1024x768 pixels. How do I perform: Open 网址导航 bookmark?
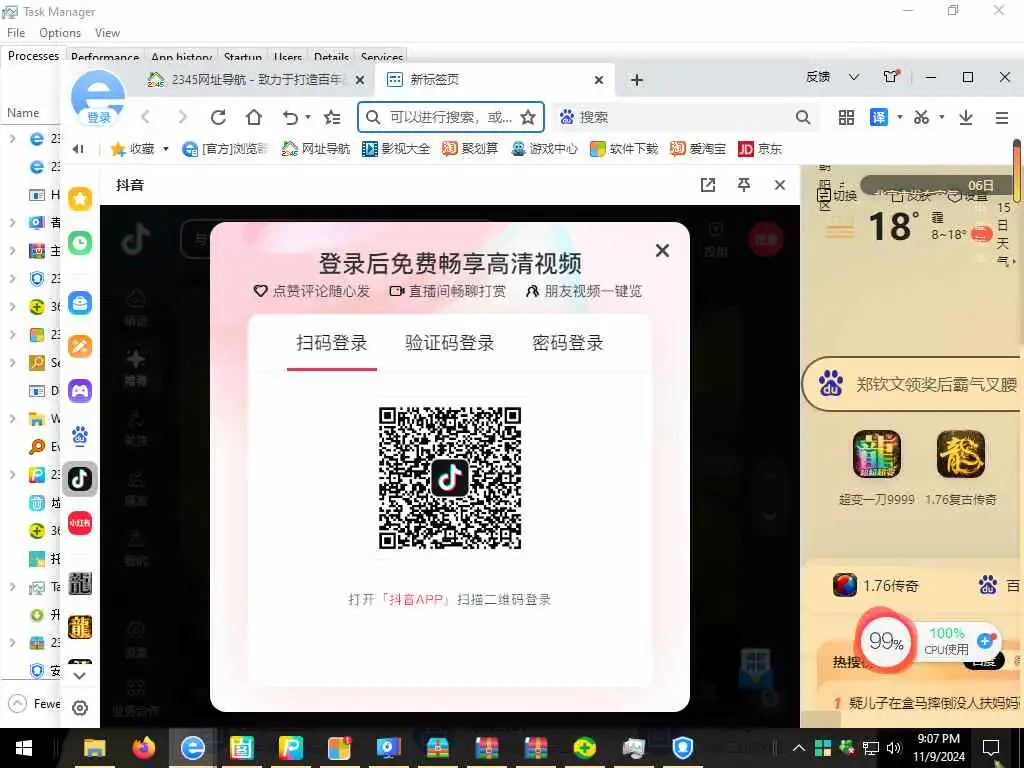(x=316, y=149)
